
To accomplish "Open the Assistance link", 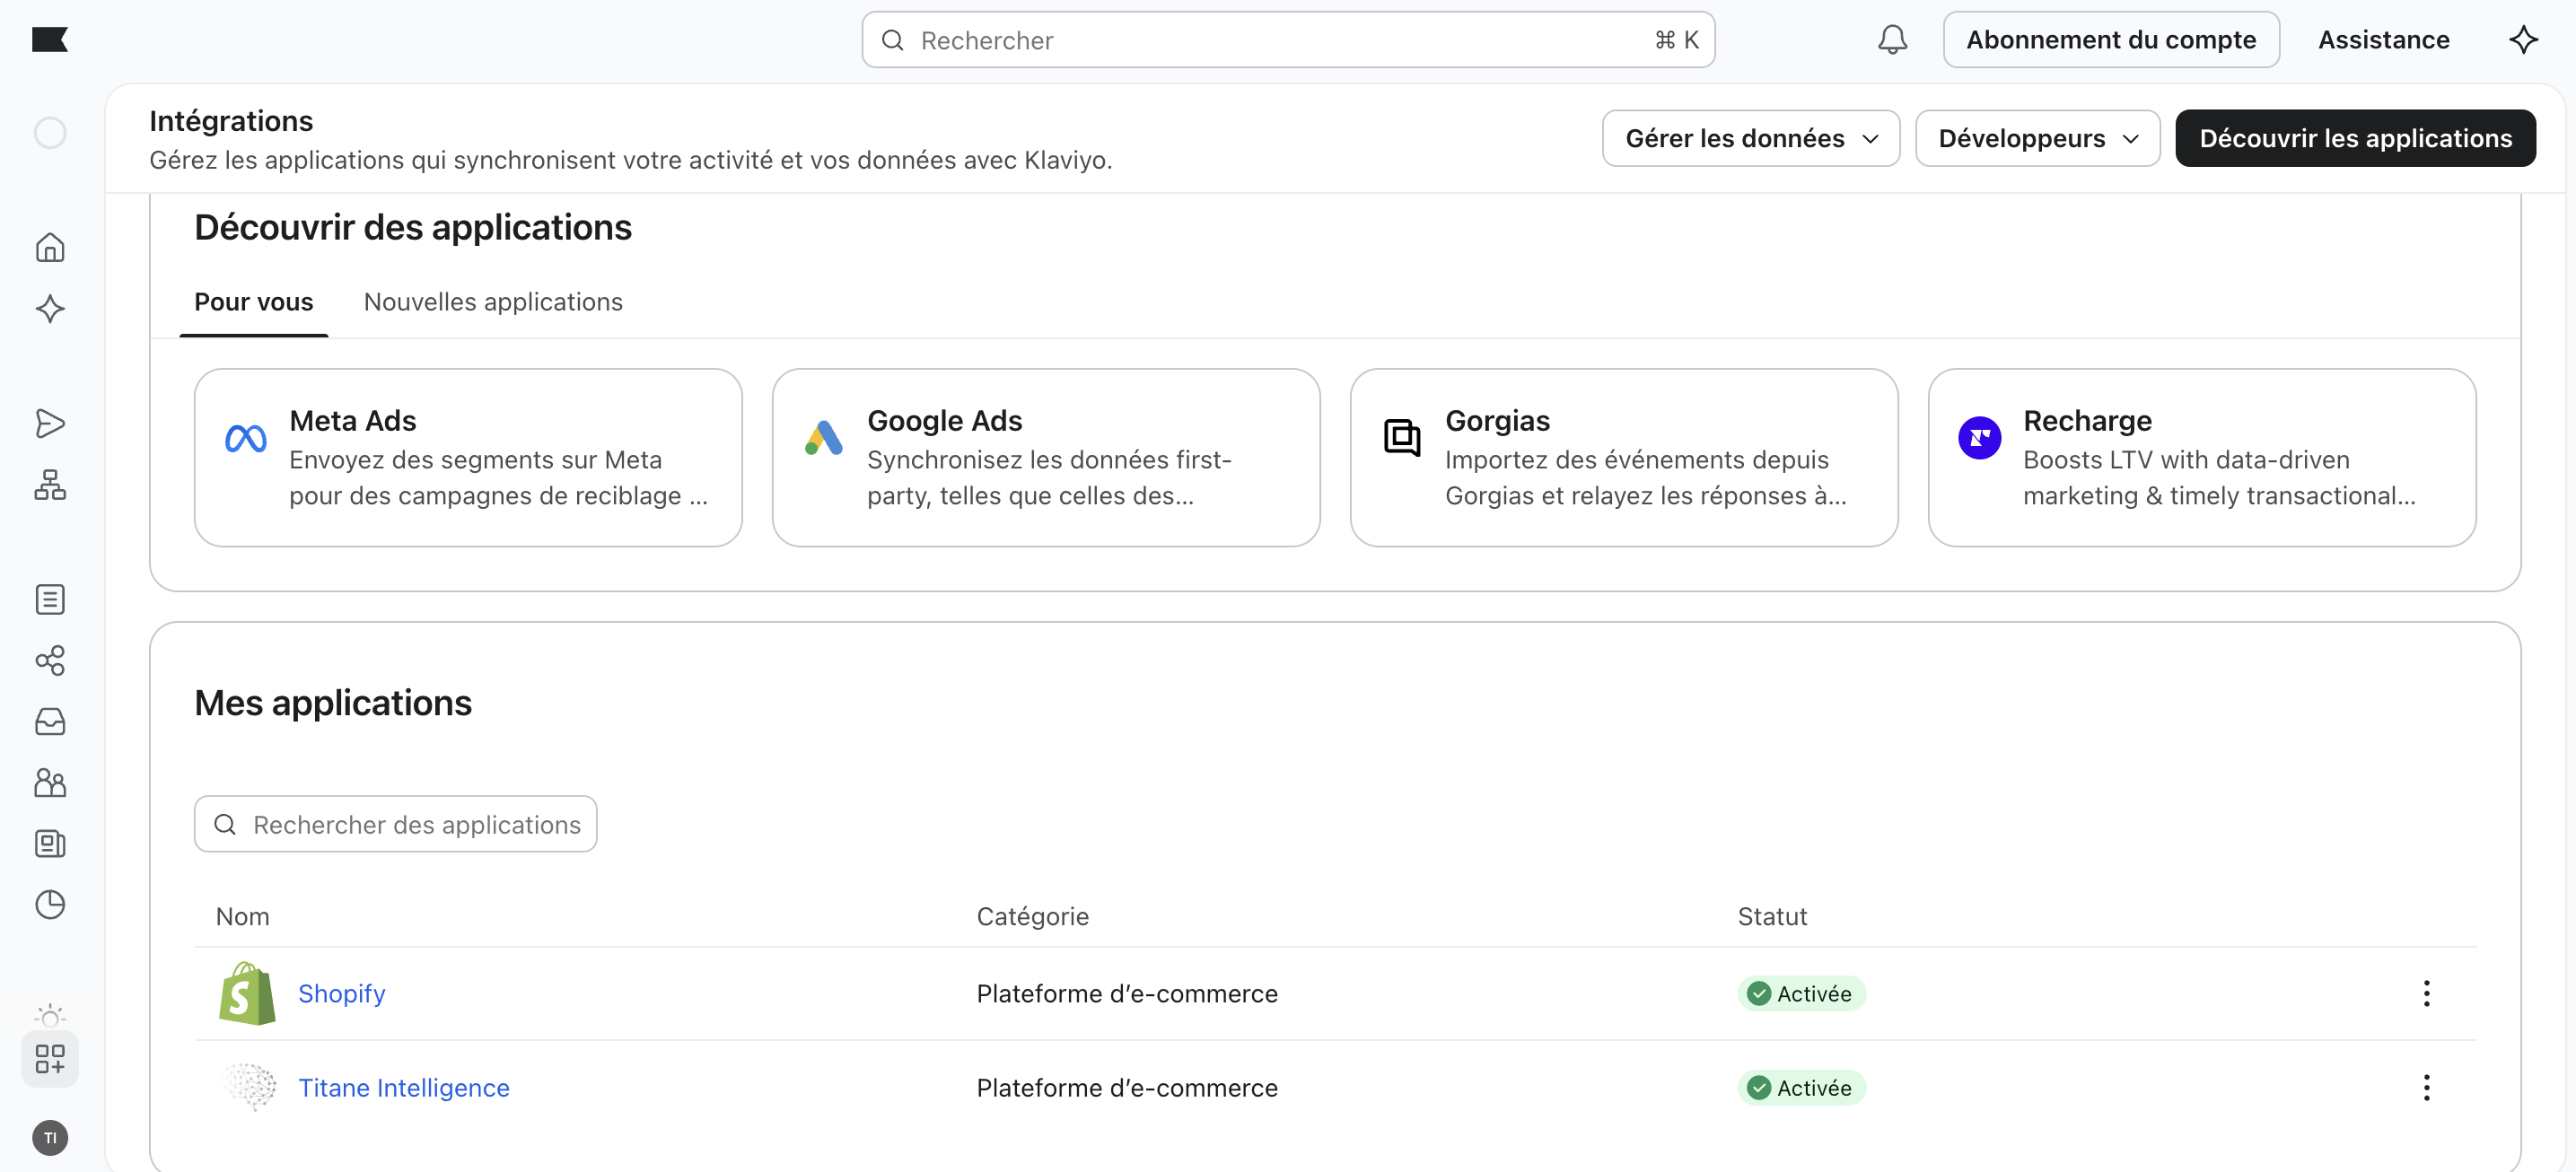I will tap(2384, 40).
